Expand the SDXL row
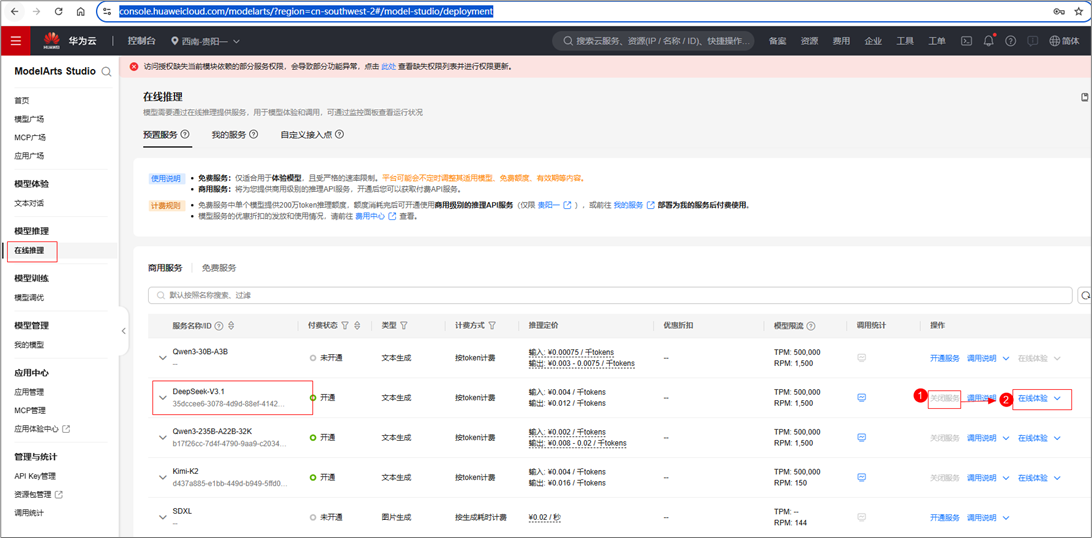The width and height of the screenshot is (1092, 538). click(163, 518)
